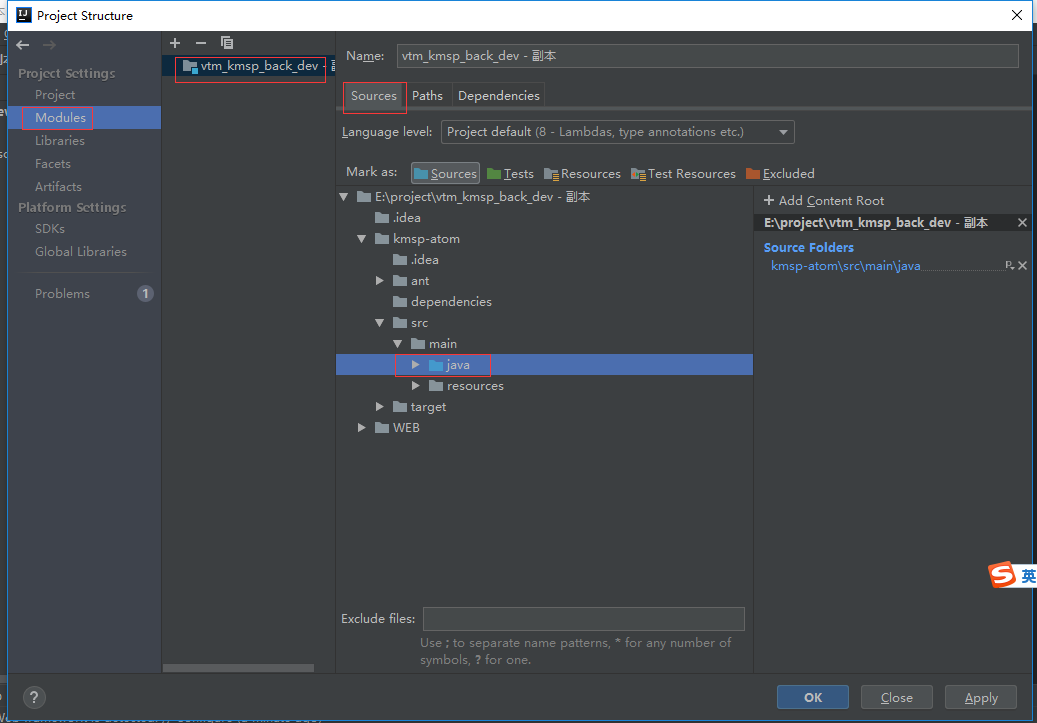
Task: Copy the selected module icon
Action: [x=227, y=43]
